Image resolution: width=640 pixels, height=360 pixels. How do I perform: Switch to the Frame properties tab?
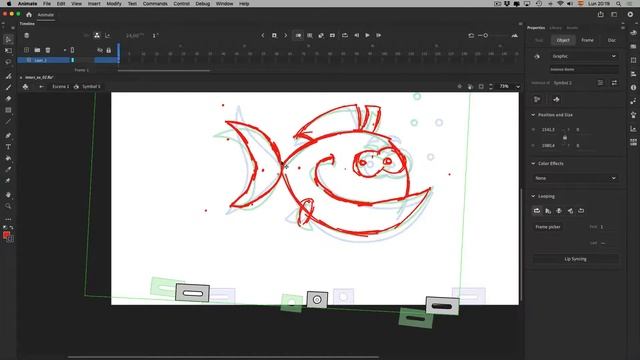(587, 40)
